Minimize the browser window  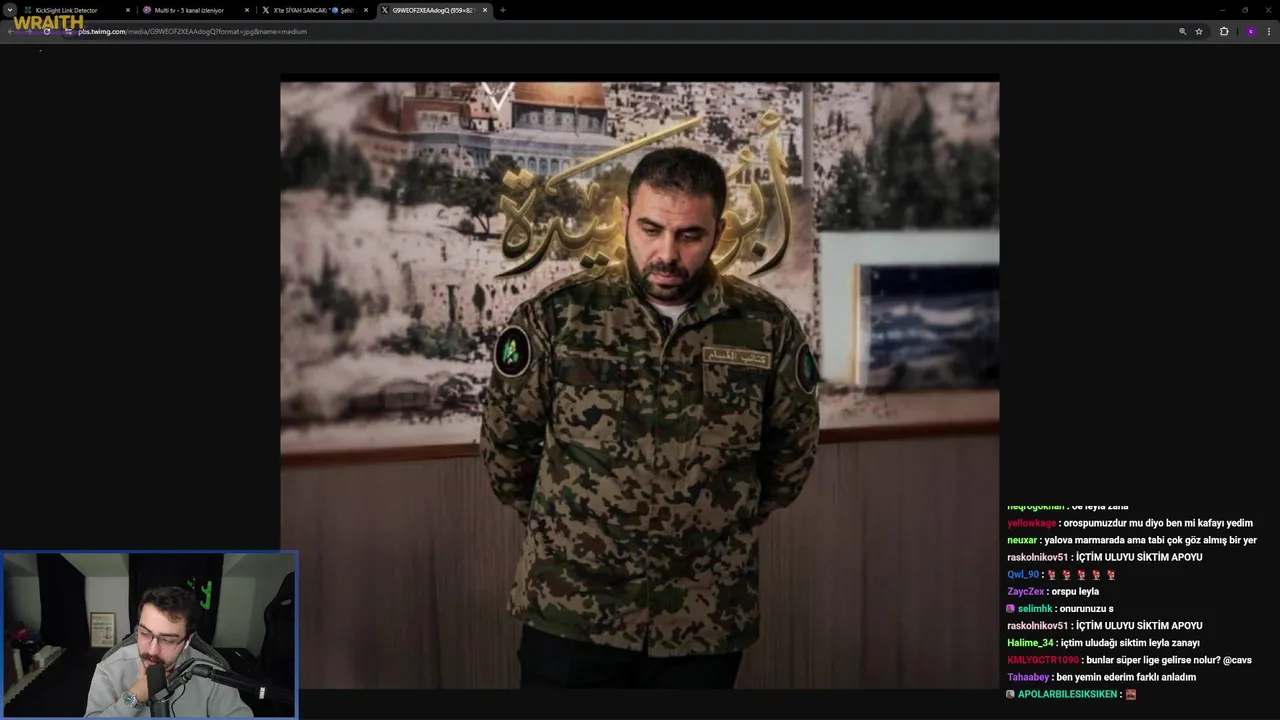(x=1222, y=10)
